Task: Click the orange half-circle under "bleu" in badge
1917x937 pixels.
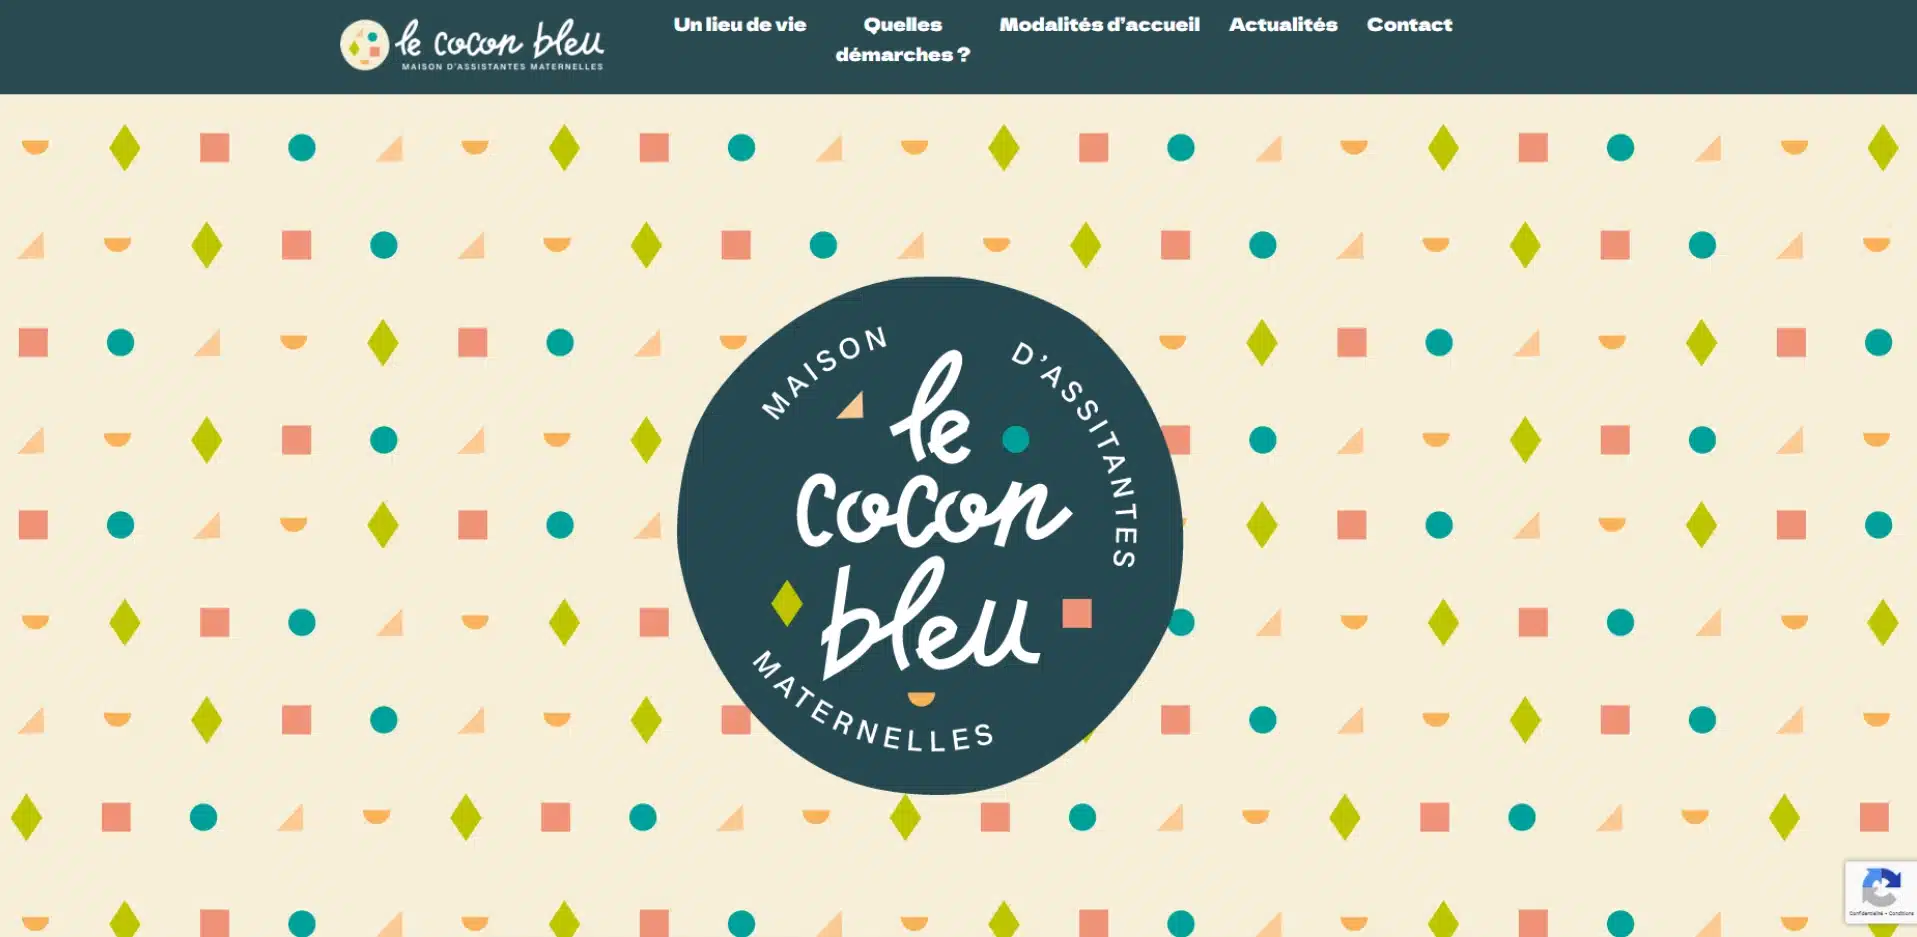Action: (x=921, y=698)
